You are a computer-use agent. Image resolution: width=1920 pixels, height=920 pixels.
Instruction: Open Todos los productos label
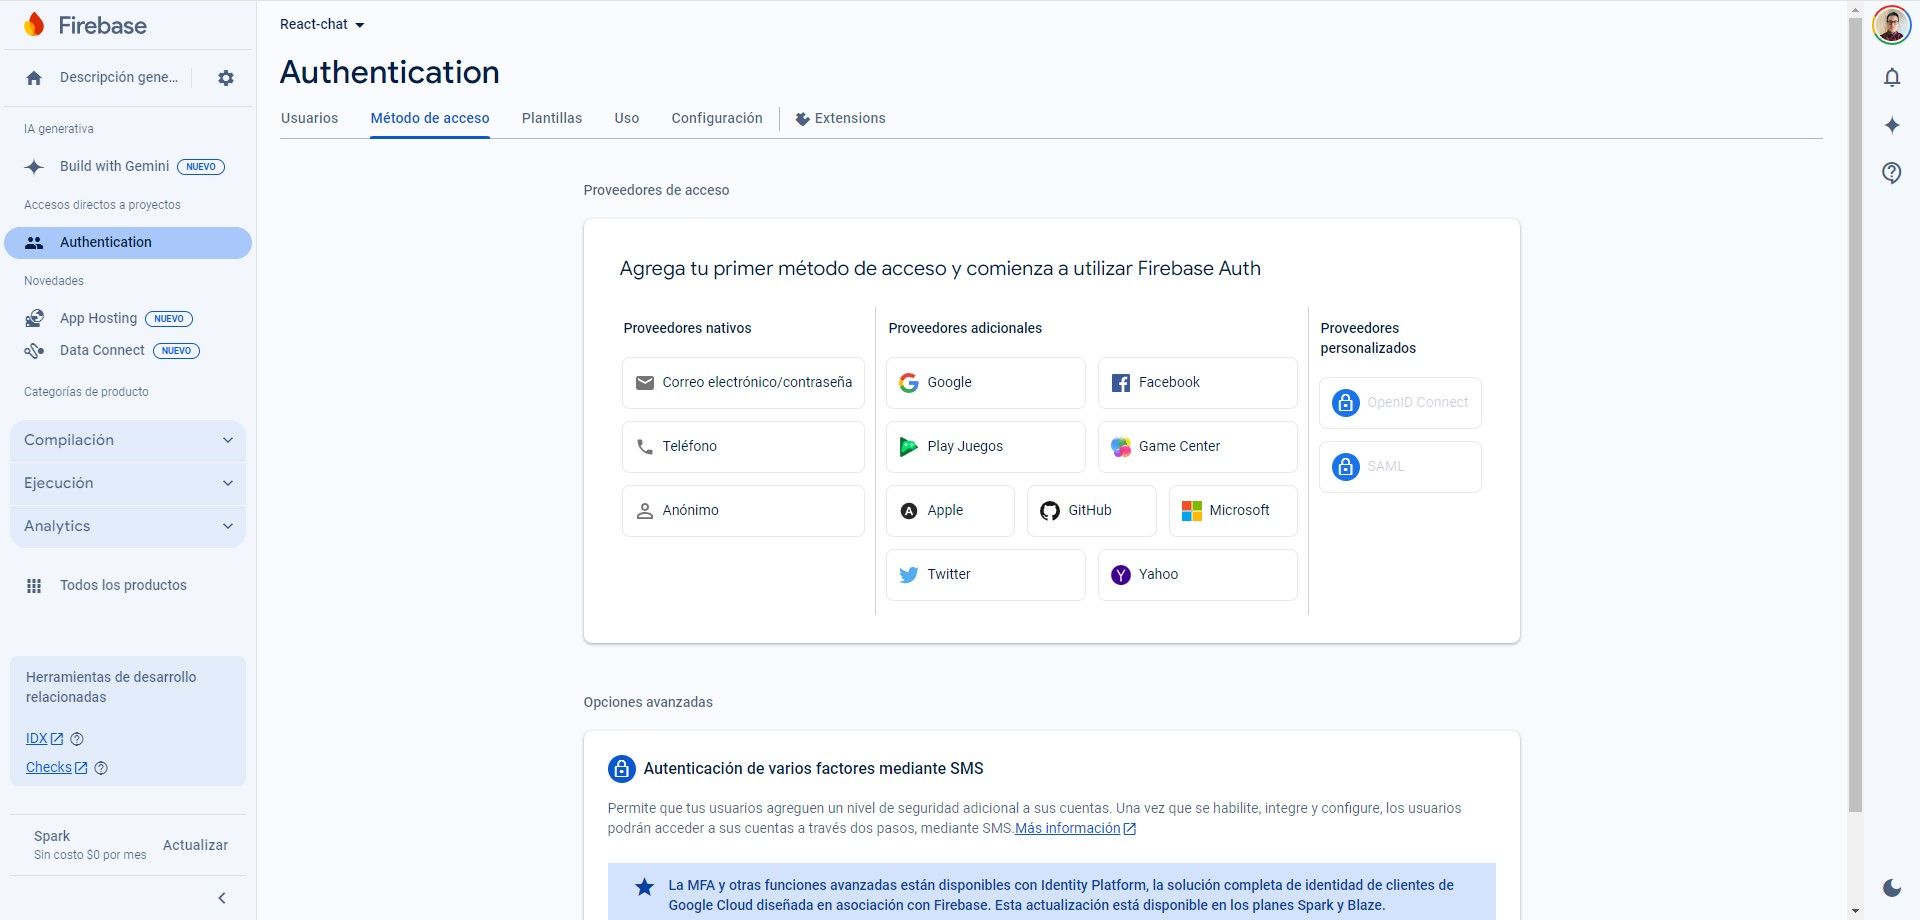123,586
